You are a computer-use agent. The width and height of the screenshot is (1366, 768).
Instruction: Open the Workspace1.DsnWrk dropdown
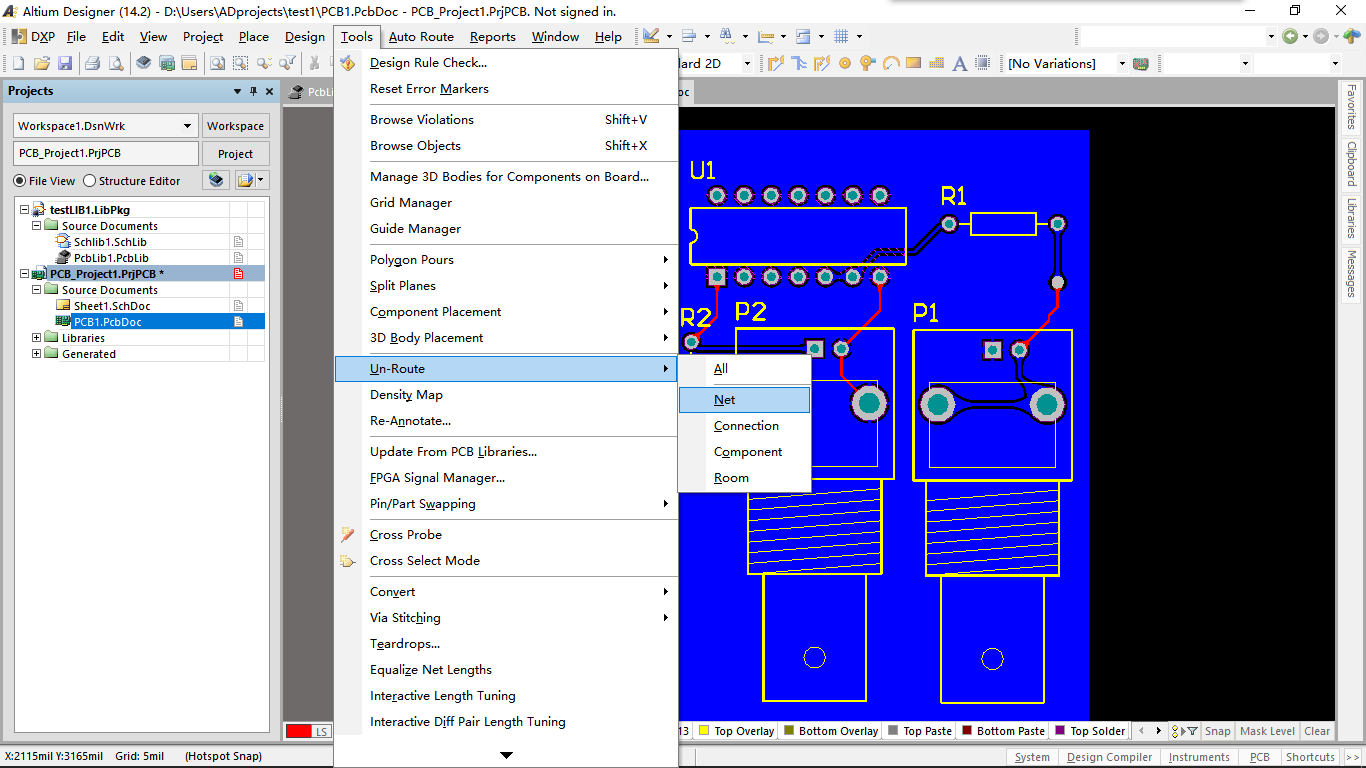pyautogui.click(x=187, y=126)
